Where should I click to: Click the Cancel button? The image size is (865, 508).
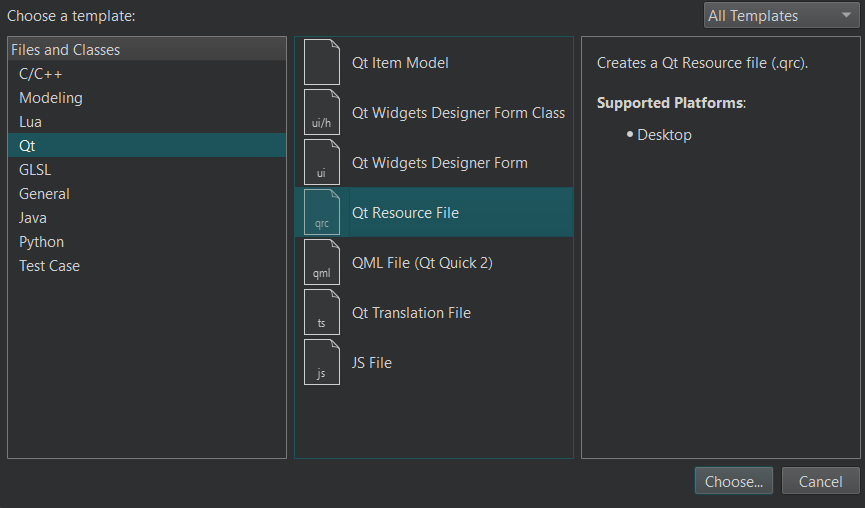click(x=820, y=481)
